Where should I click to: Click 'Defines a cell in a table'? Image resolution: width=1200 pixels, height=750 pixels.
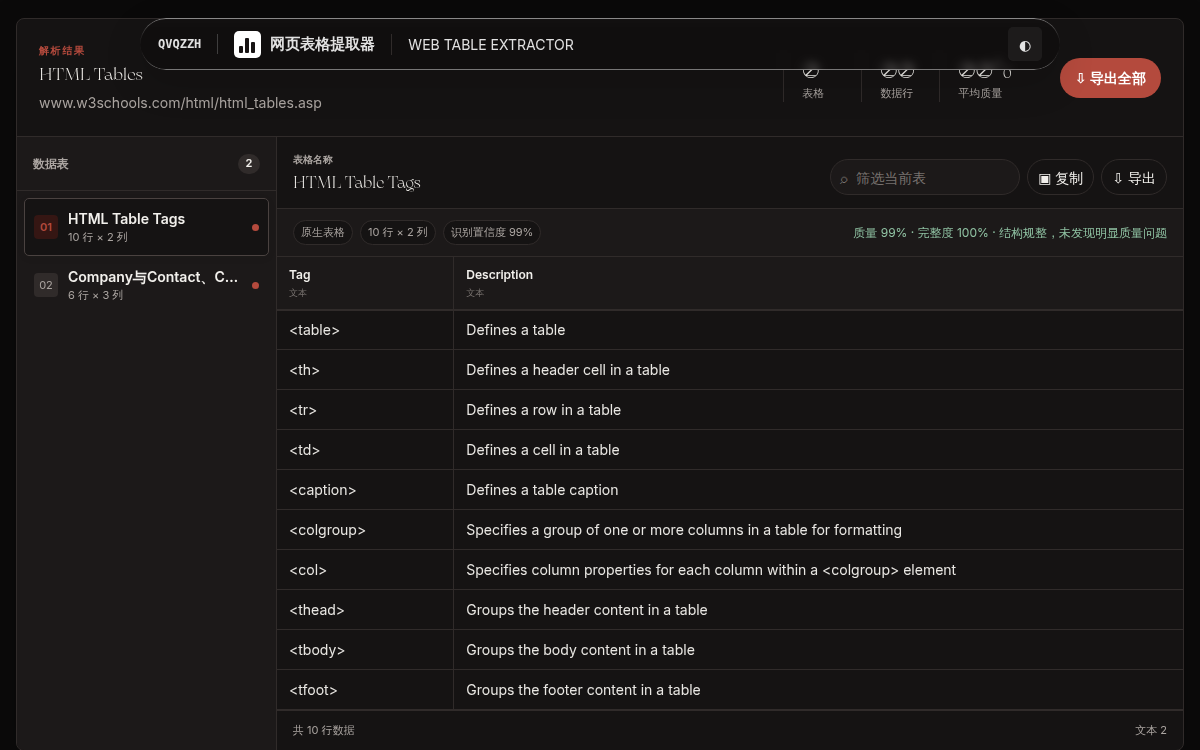click(x=818, y=450)
